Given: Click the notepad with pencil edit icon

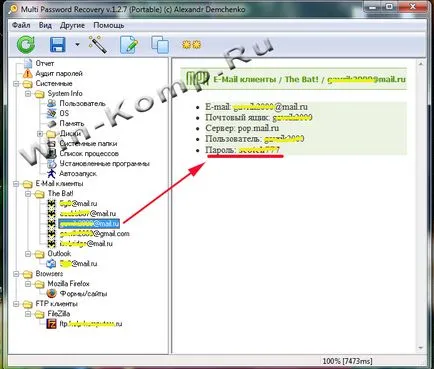Looking at the screenshot, I should click(x=129, y=44).
